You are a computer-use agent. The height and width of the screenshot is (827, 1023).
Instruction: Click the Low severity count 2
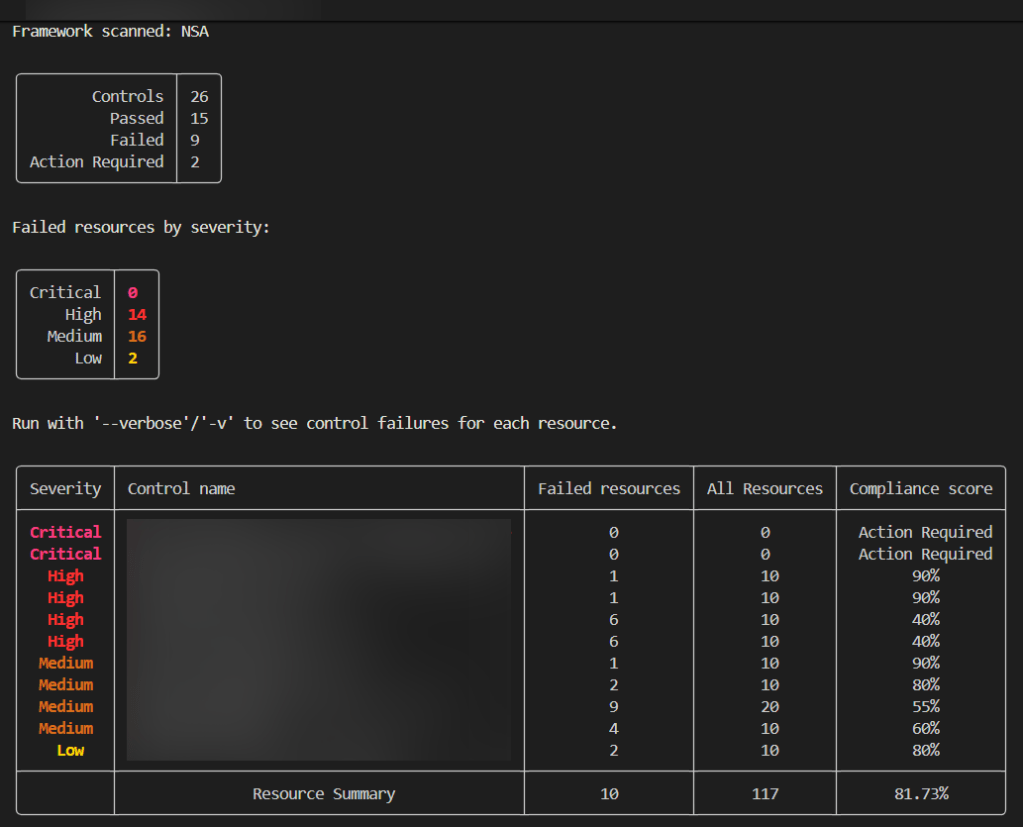pos(132,358)
